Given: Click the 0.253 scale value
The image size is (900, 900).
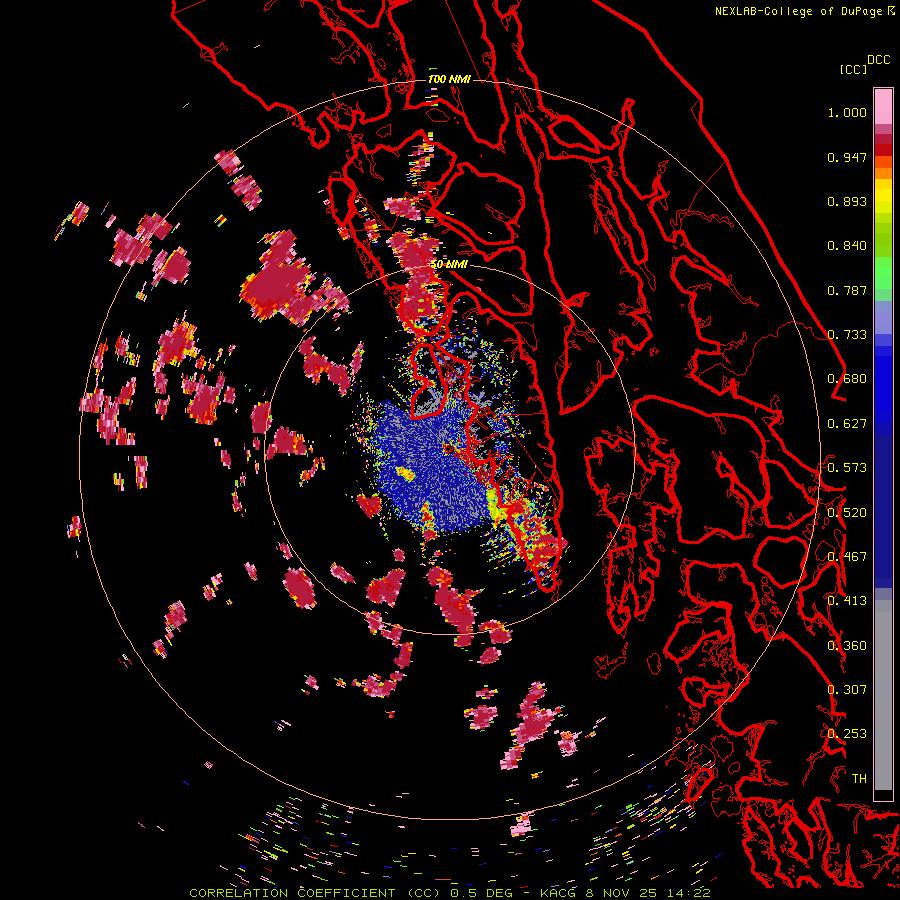Looking at the screenshot, I should [x=847, y=734].
